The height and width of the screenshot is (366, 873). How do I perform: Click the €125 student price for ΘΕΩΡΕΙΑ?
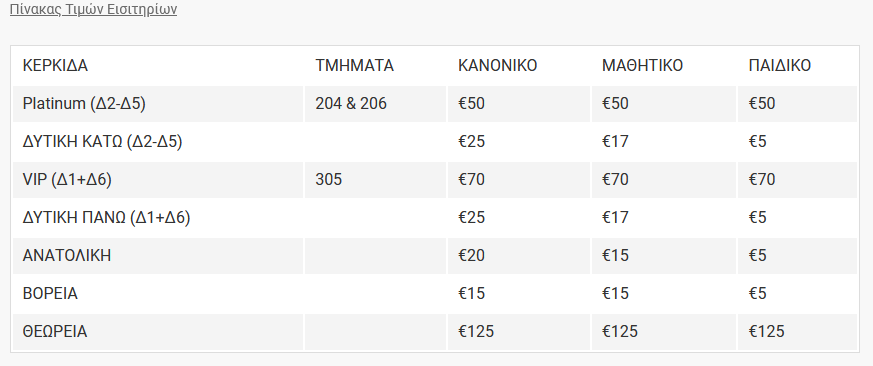(x=620, y=331)
